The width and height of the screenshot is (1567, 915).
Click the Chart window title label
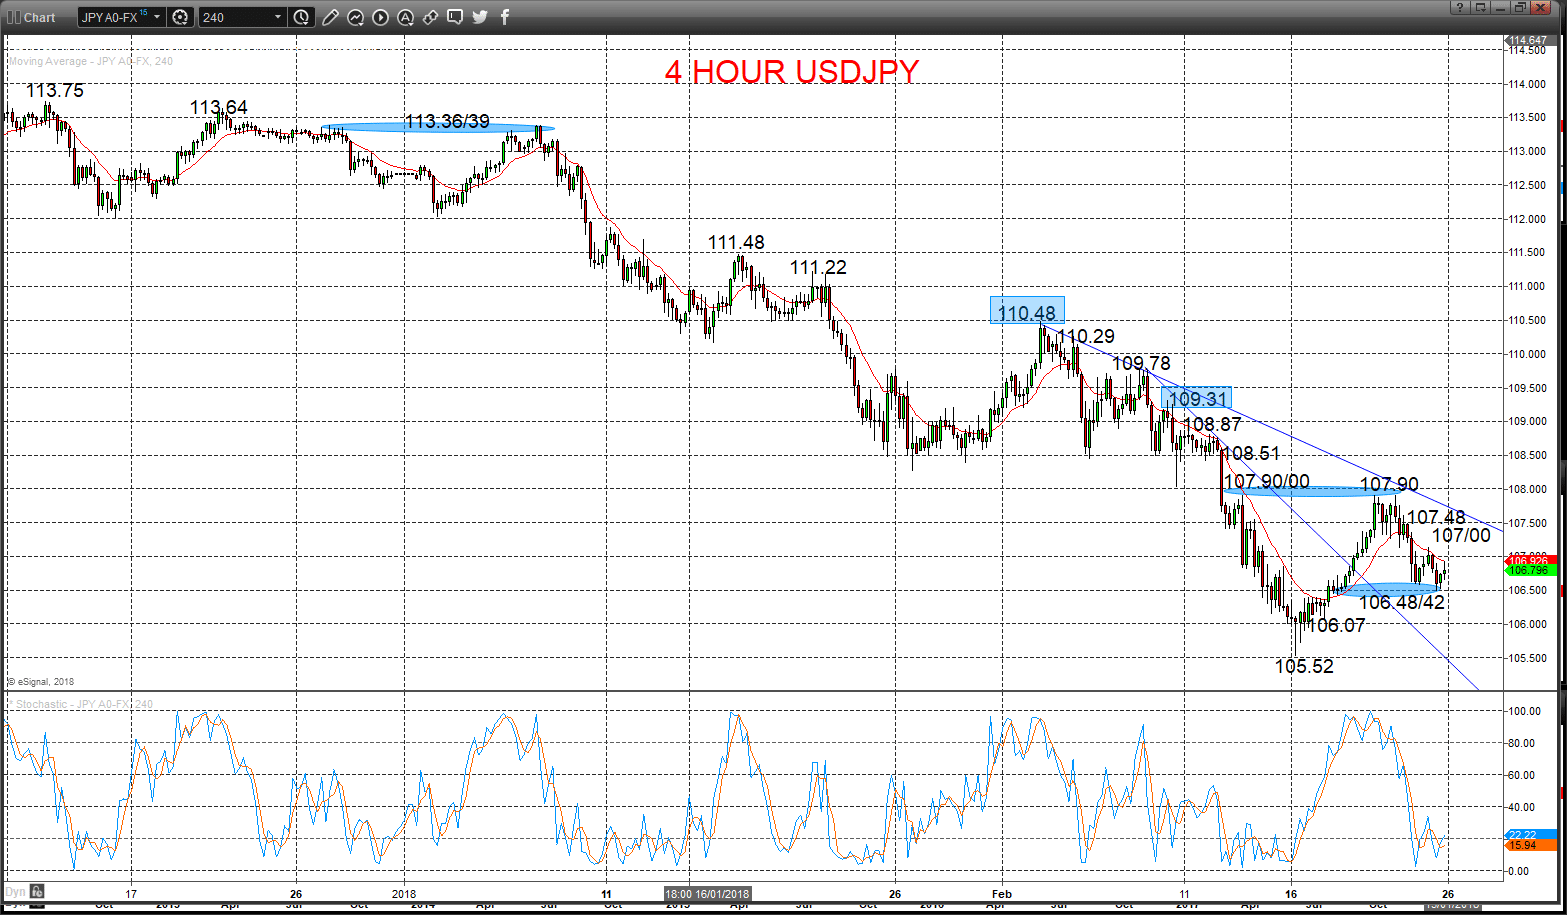pyautogui.click(x=40, y=17)
